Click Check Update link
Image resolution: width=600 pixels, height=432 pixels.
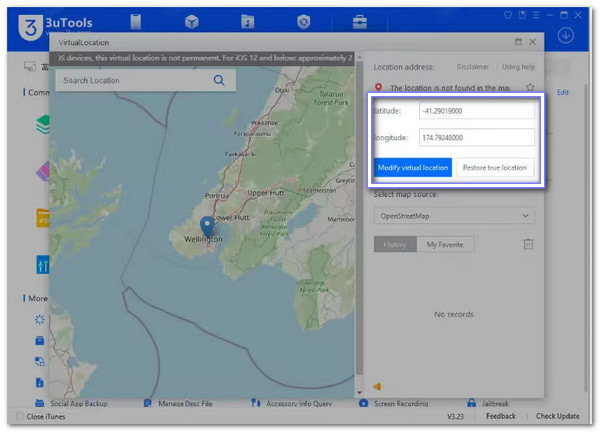click(558, 416)
